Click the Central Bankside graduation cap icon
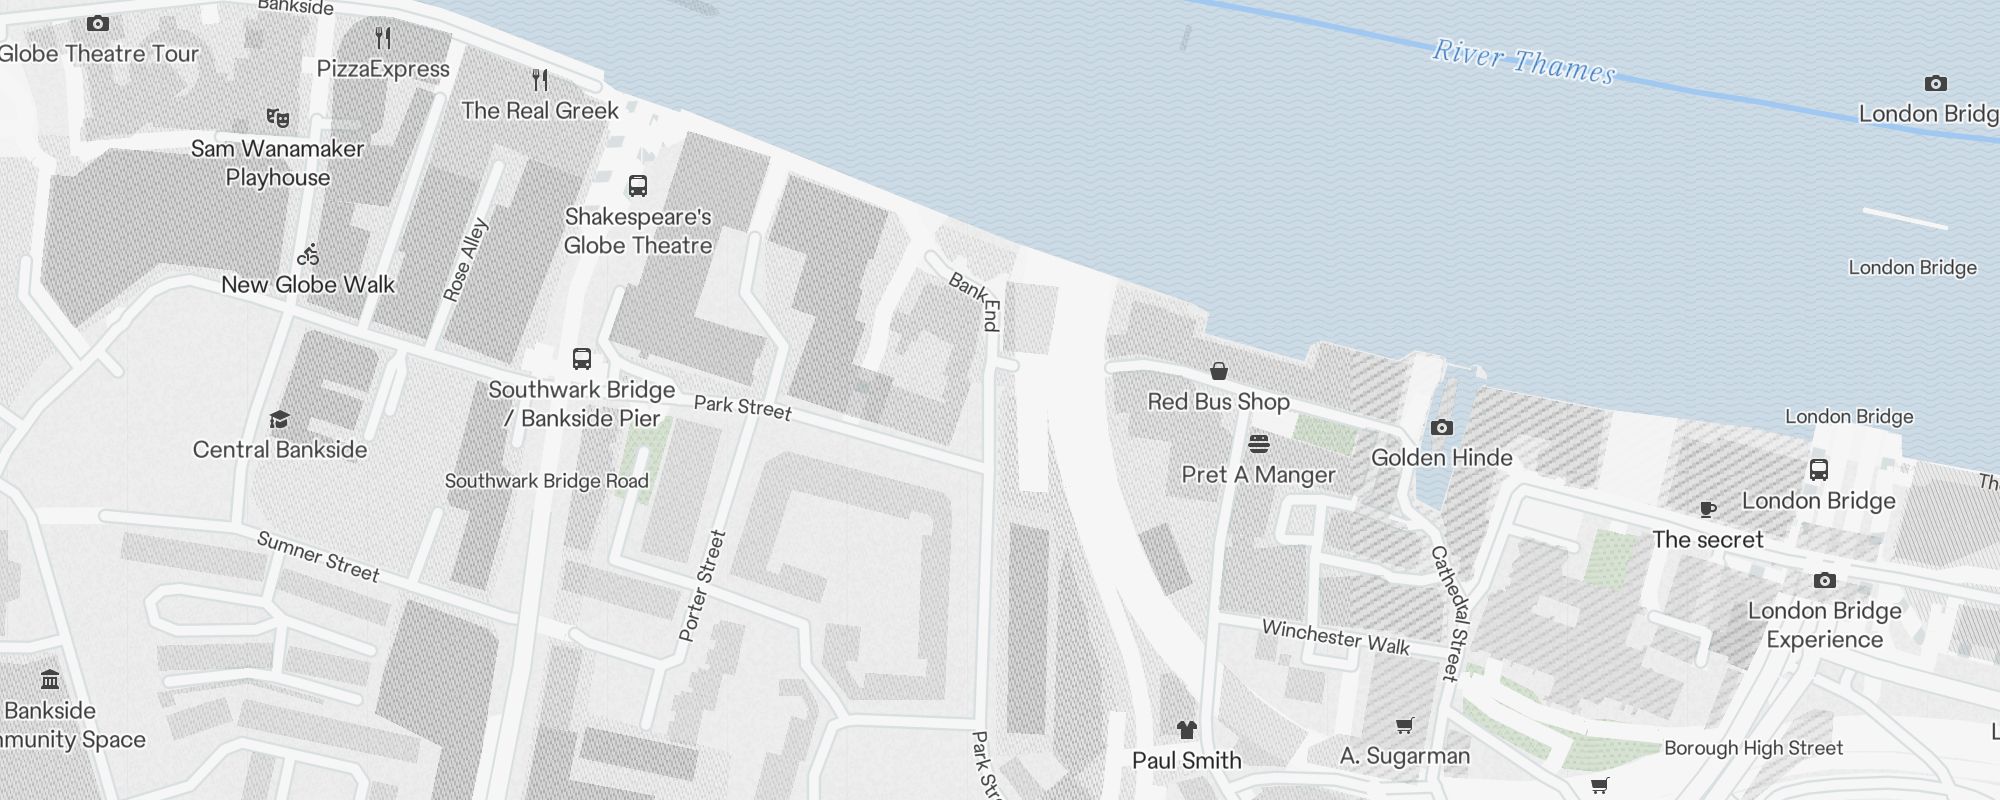 pyautogui.click(x=280, y=419)
